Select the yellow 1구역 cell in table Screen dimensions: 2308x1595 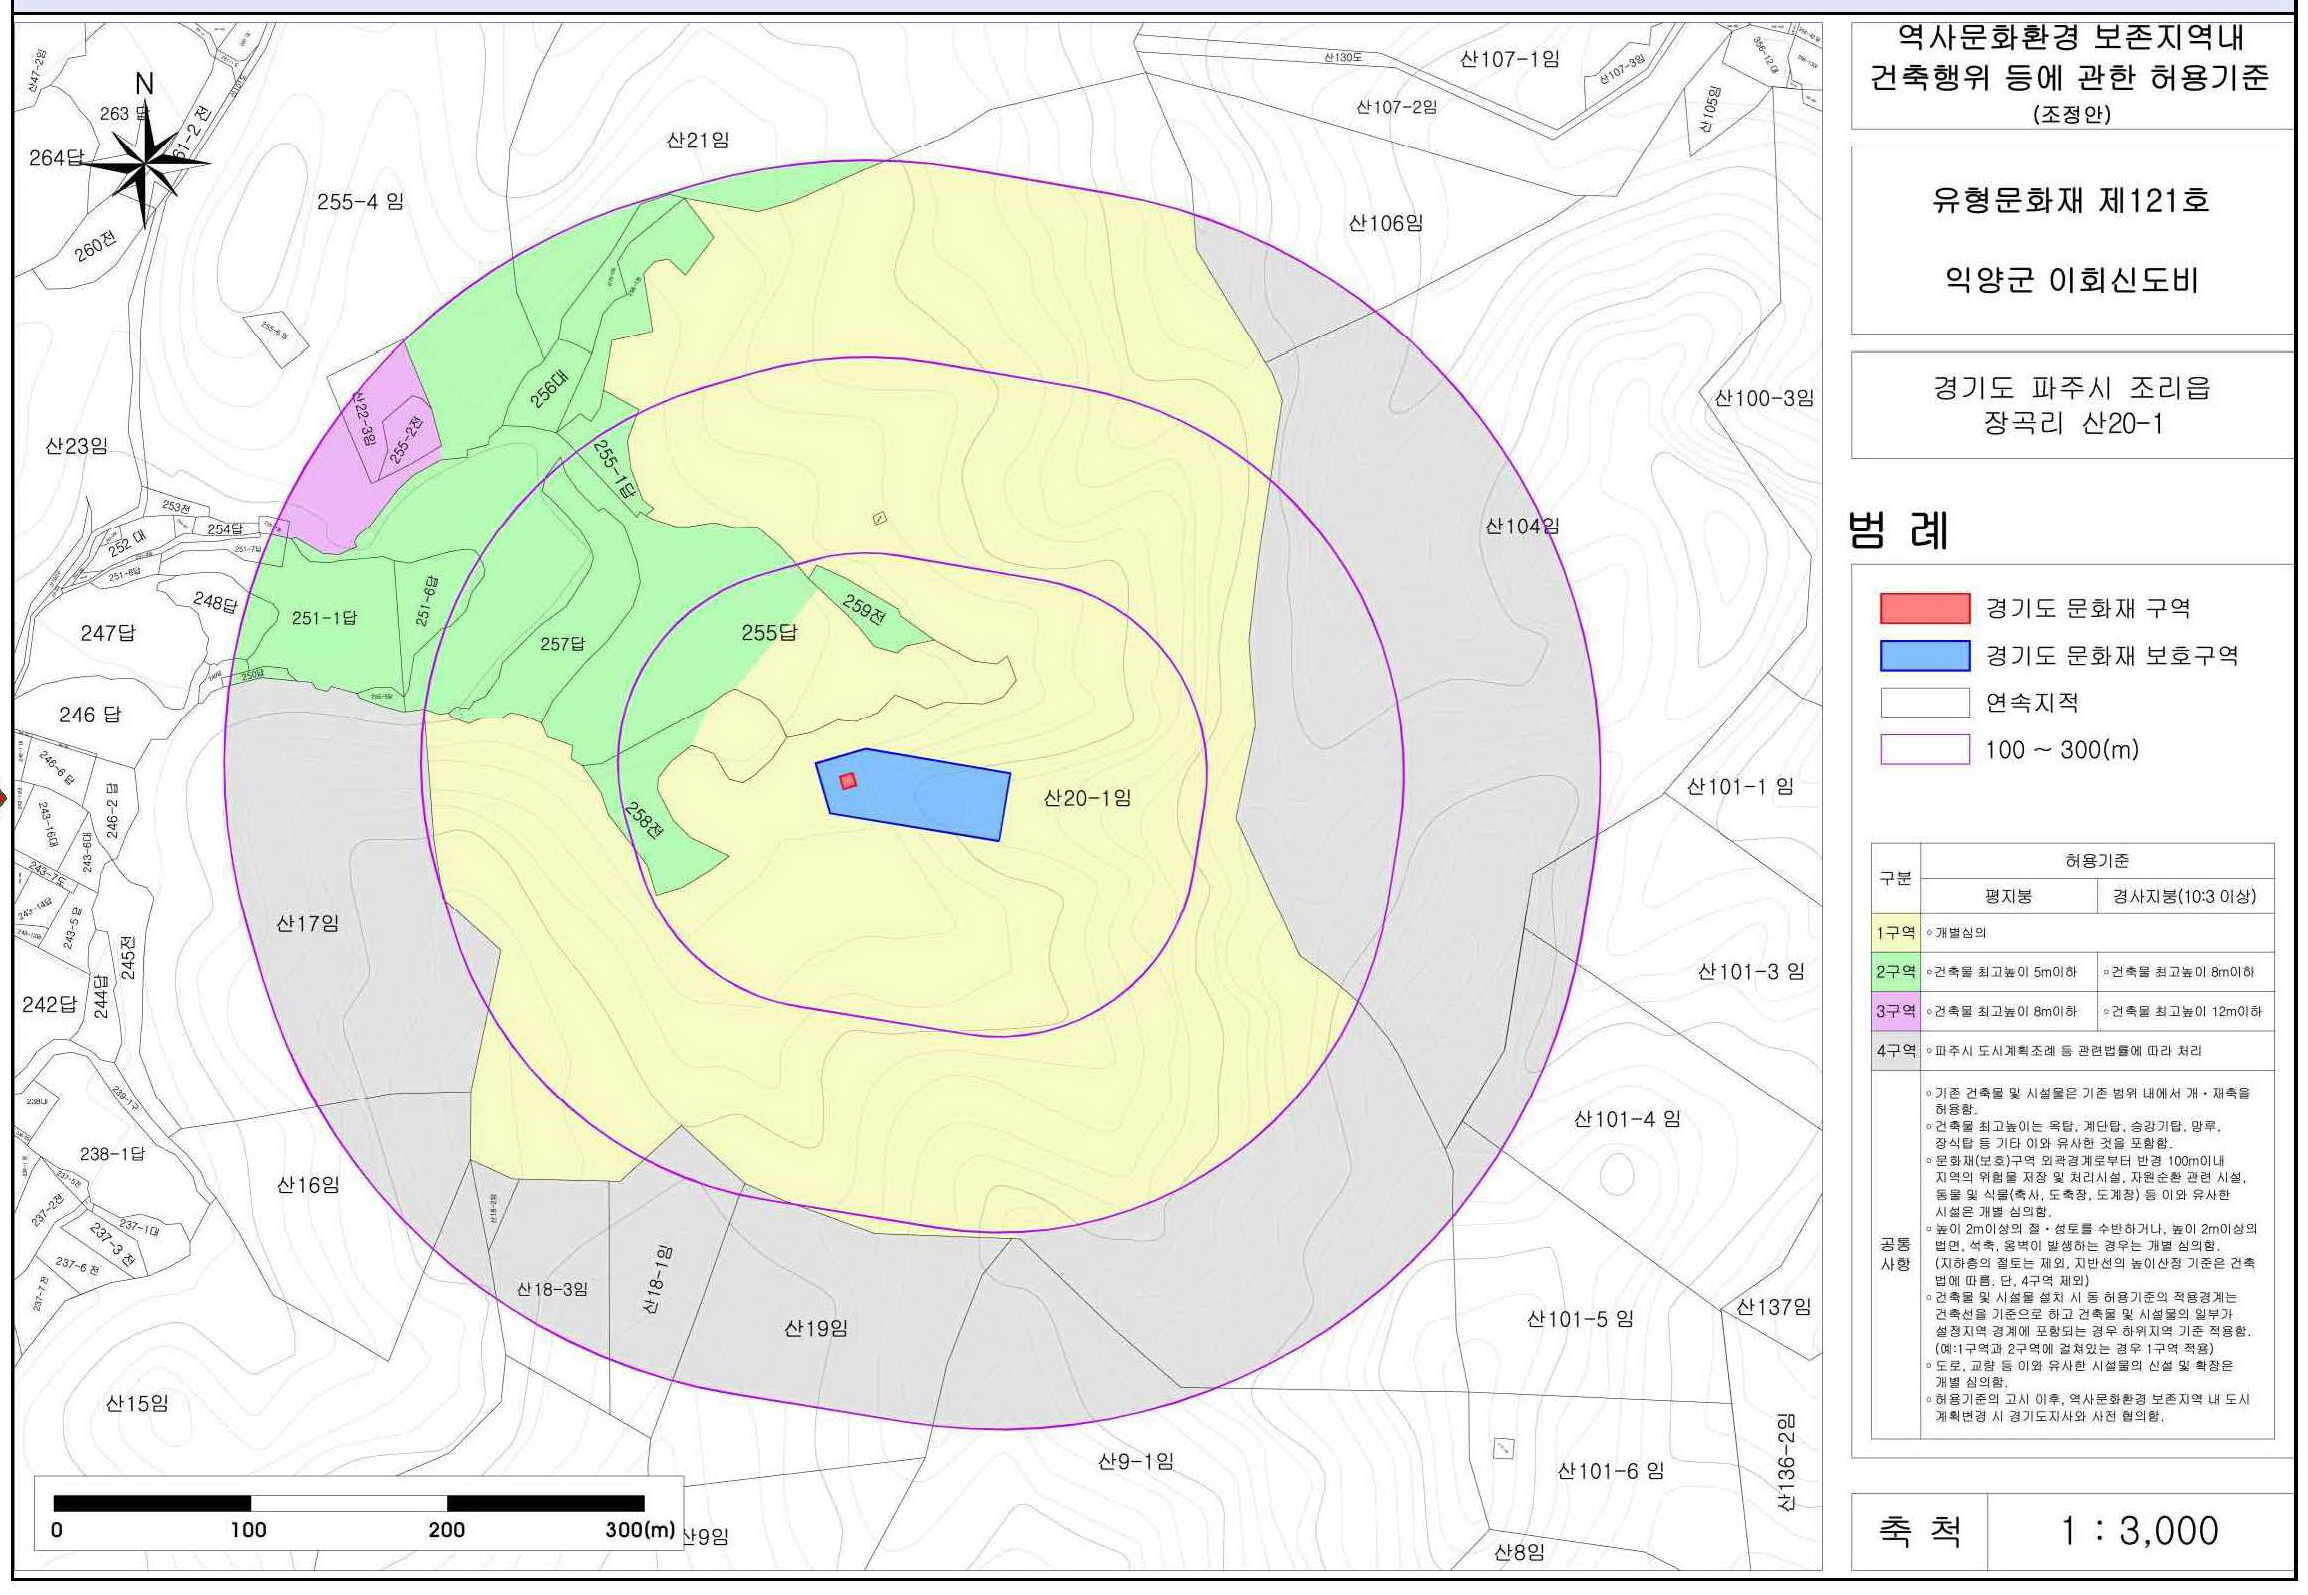1895,932
